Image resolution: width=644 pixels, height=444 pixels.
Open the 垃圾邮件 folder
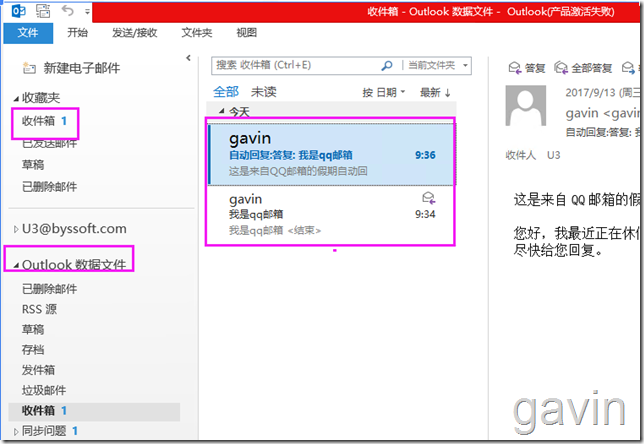click(44, 390)
